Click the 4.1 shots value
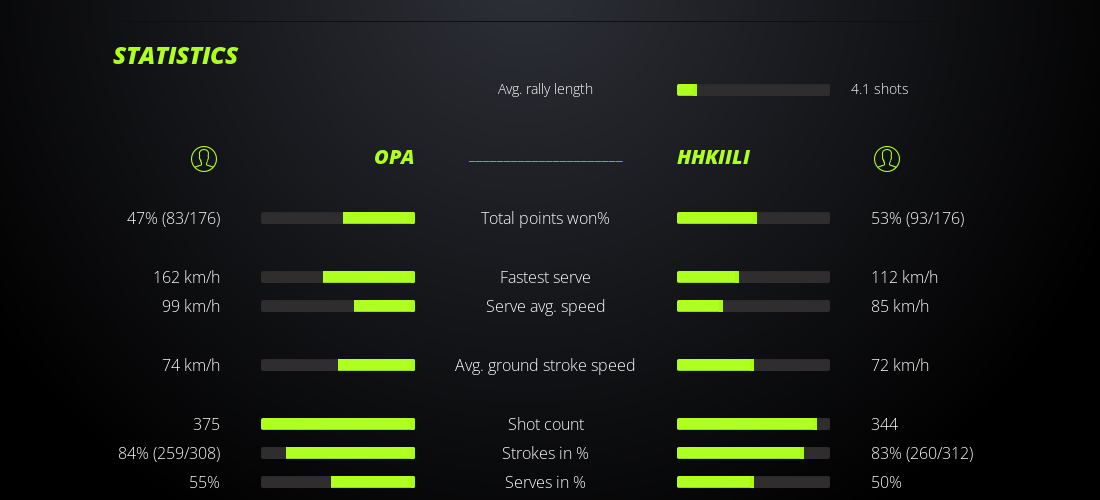The image size is (1100, 500). click(879, 89)
